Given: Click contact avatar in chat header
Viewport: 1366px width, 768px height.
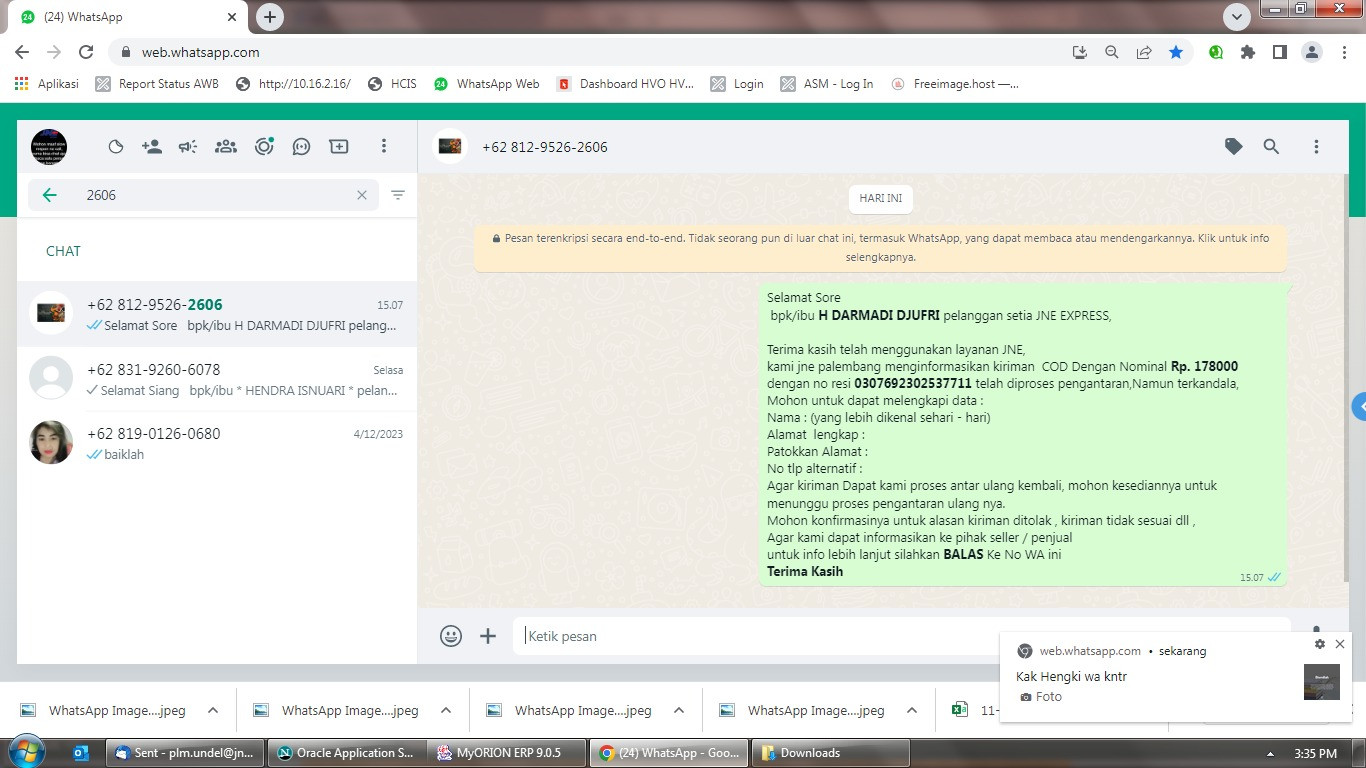Looking at the screenshot, I should 450,147.
